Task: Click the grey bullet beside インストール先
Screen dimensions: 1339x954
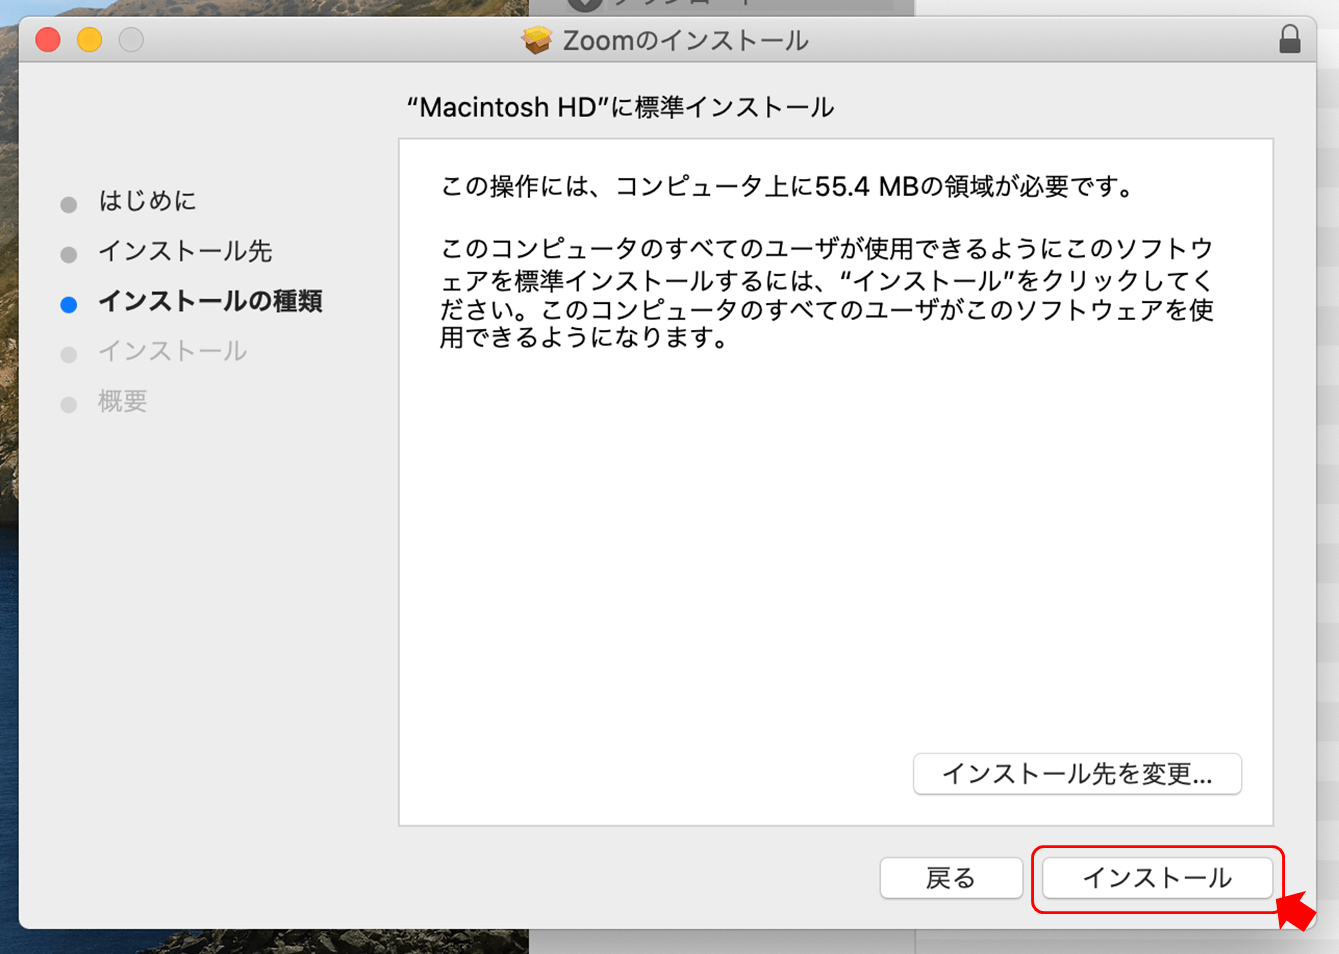Action: point(69,255)
